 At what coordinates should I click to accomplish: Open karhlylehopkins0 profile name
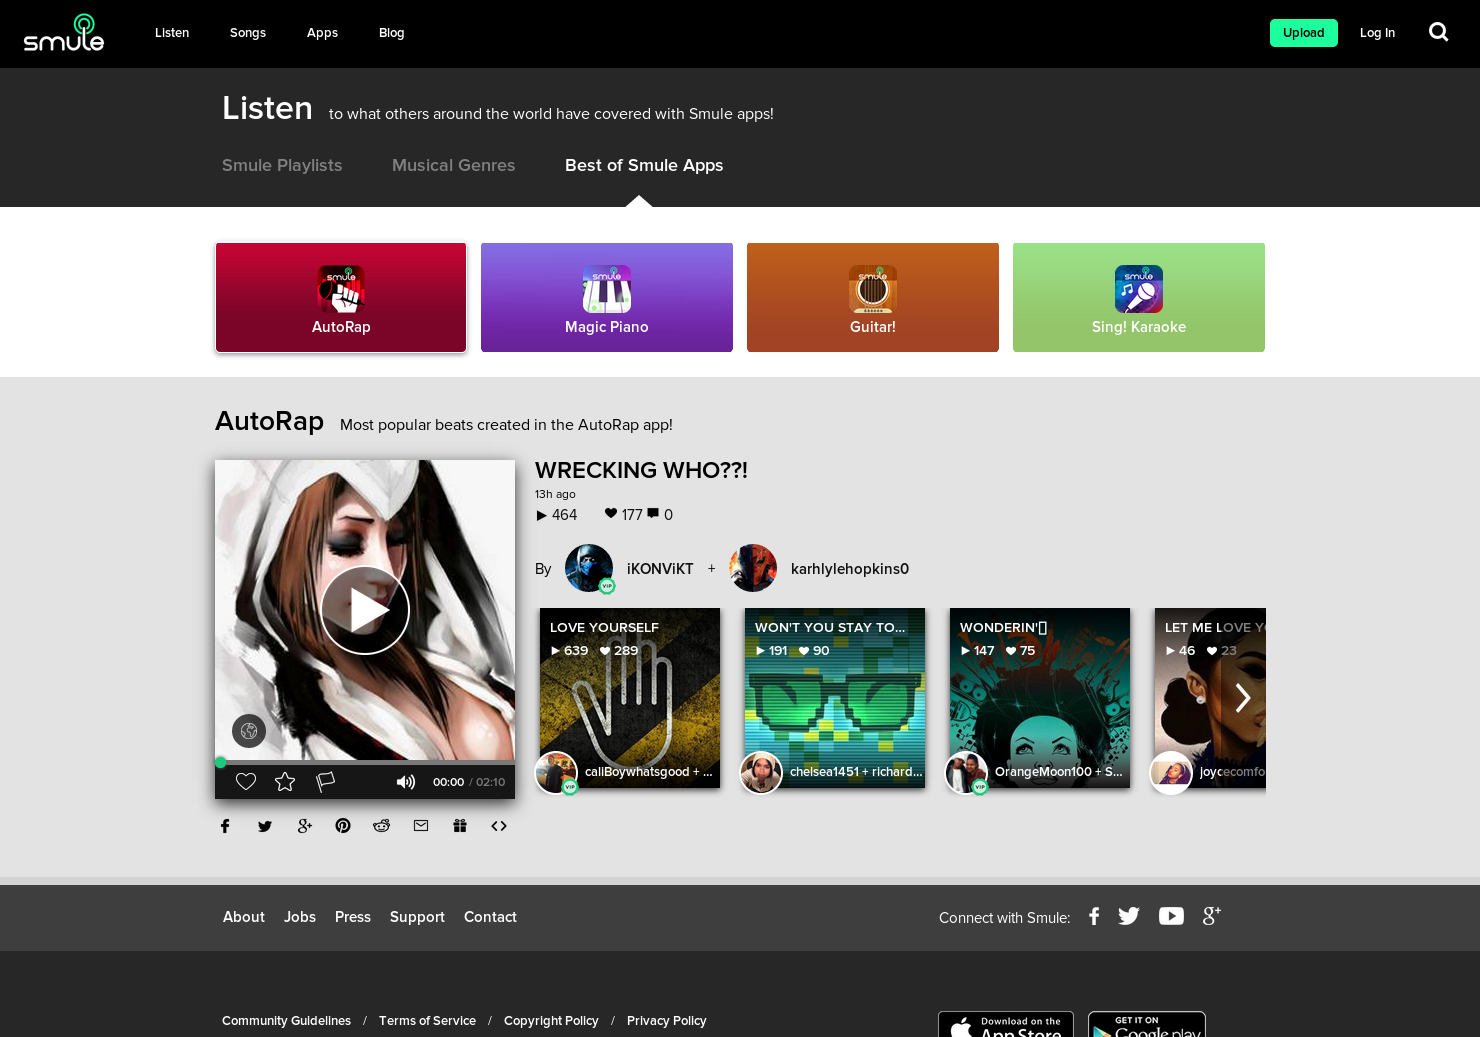850,569
